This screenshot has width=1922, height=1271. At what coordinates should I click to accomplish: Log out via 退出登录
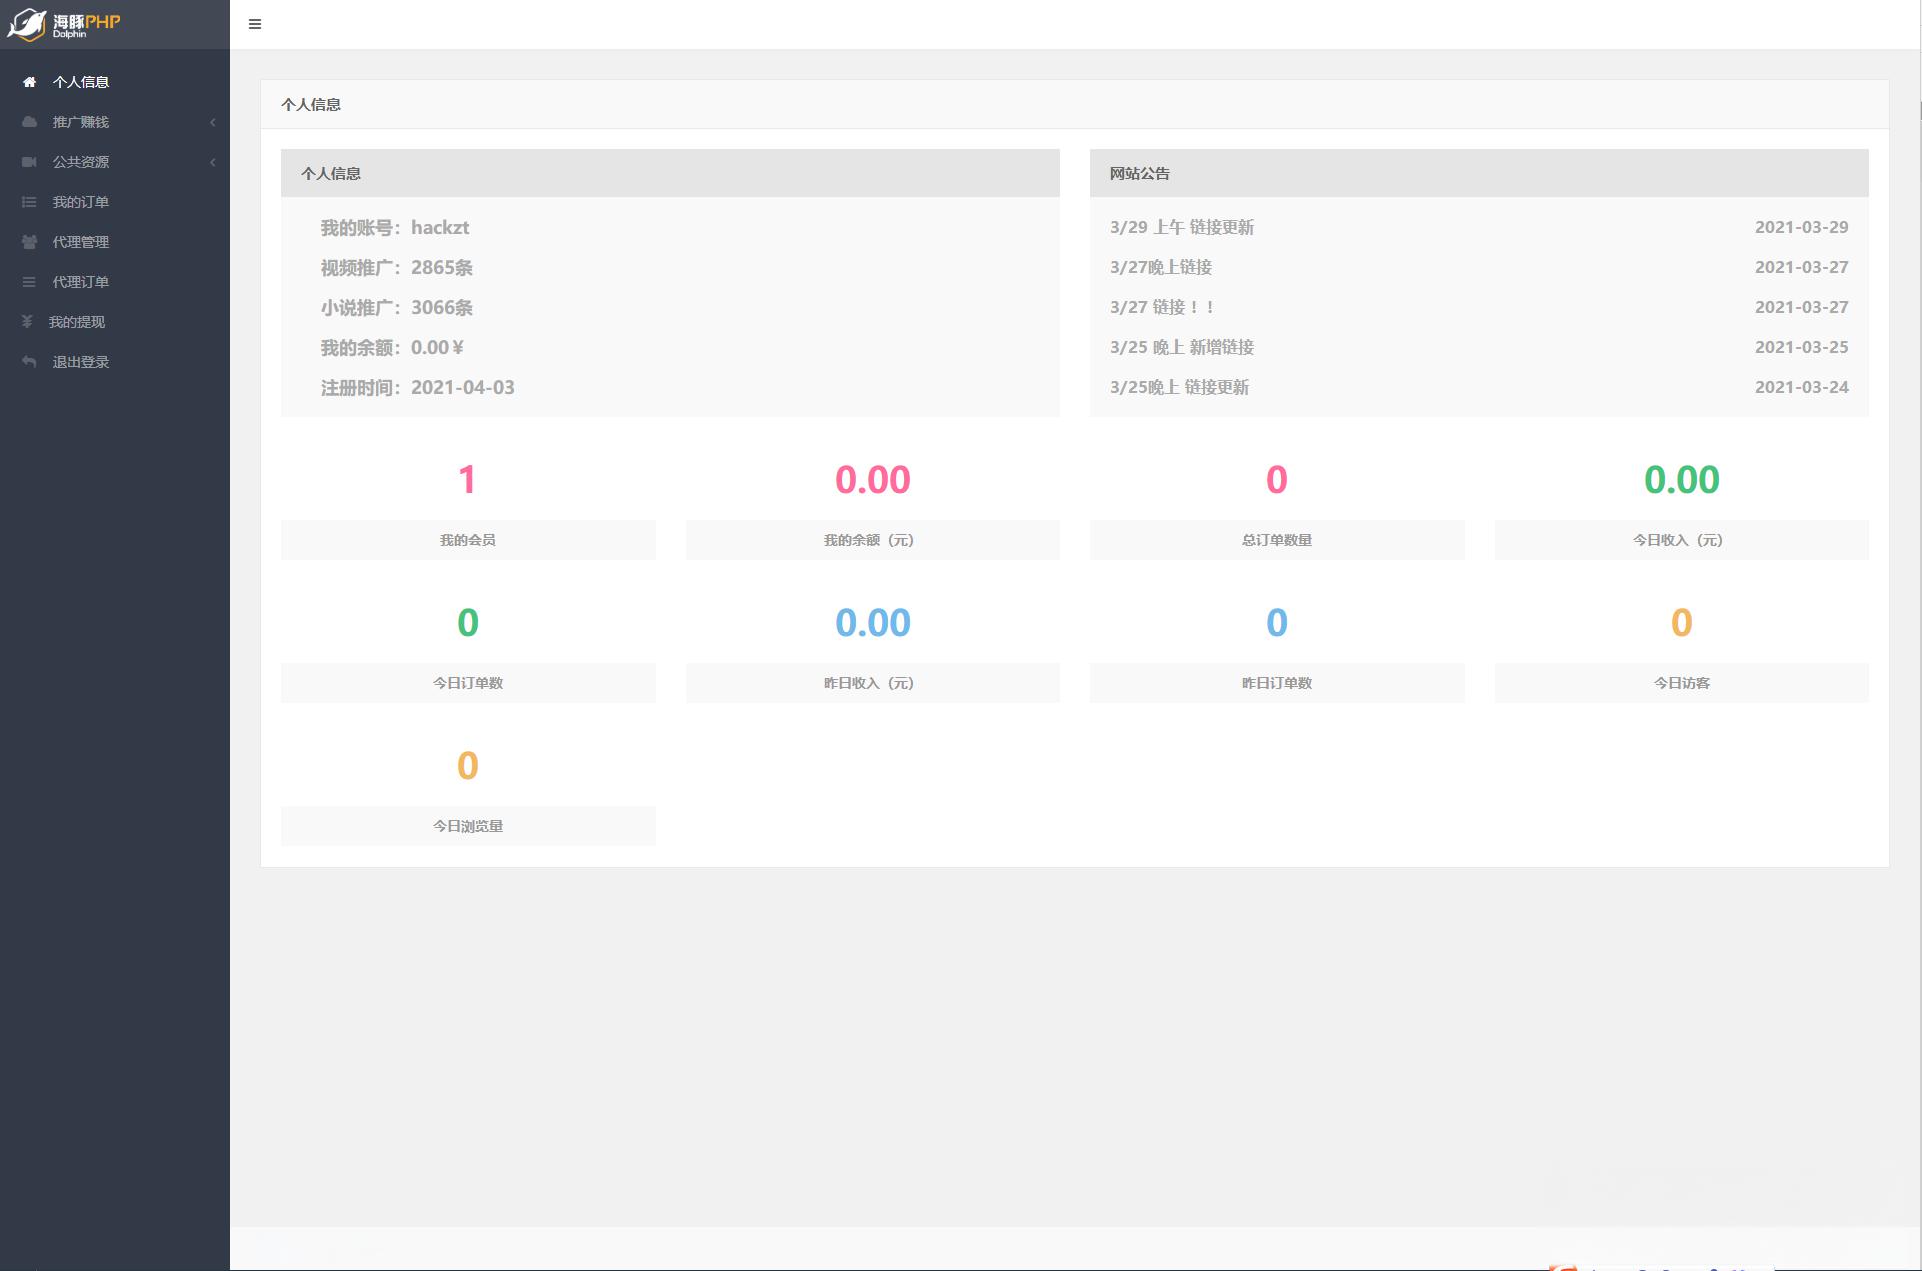(x=115, y=362)
